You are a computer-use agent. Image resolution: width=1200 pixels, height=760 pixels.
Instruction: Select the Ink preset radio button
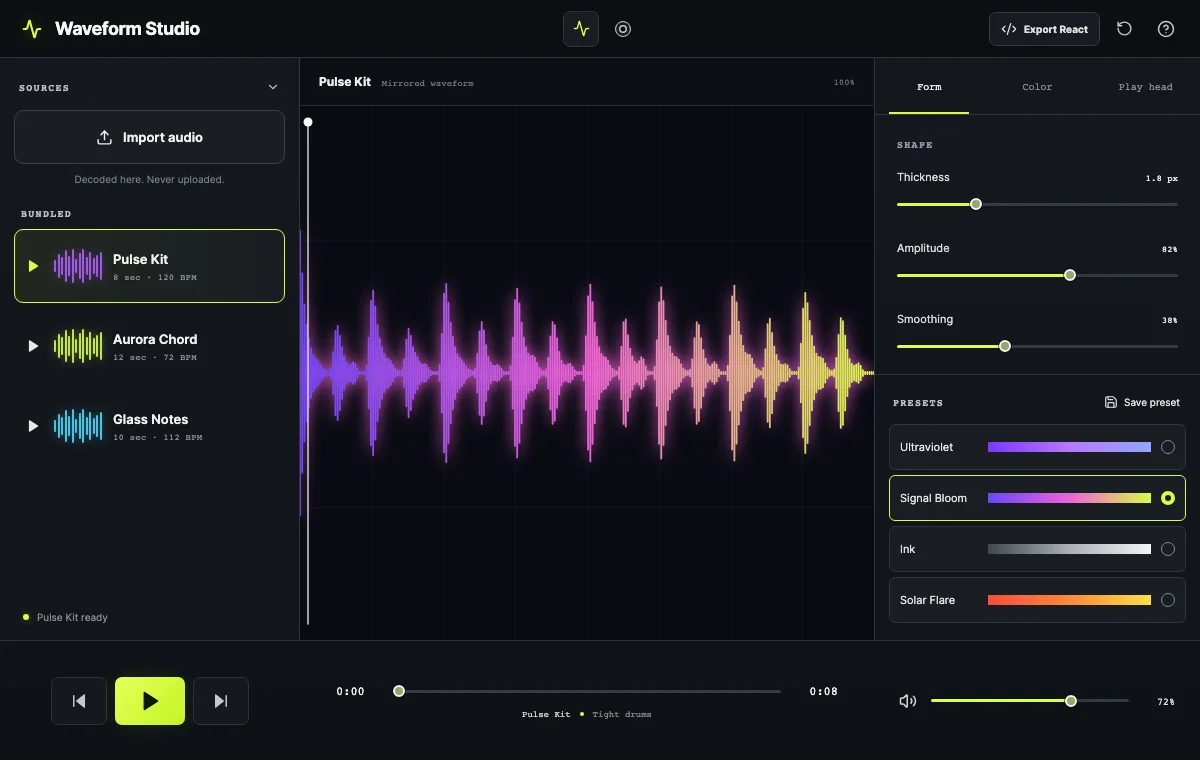[1167, 549]
